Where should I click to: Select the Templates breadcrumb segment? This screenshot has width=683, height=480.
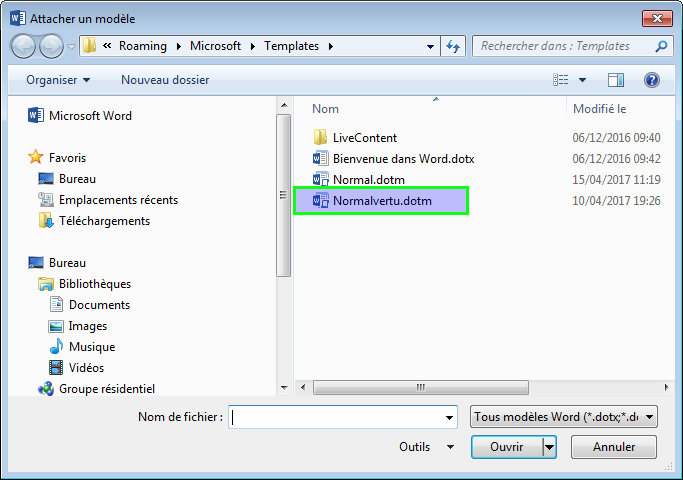pyautogui.click(x=291, y=46)
